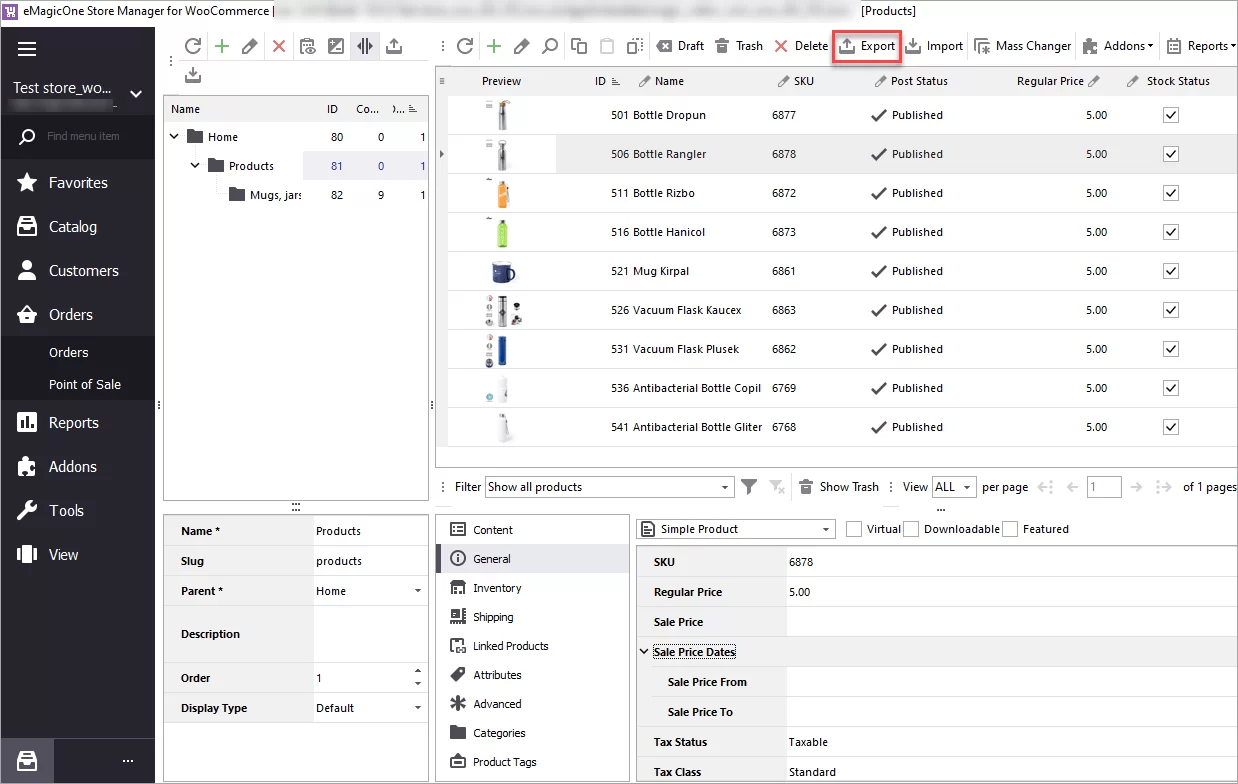Click the Duplicate products icon
The image size is (1238, 784).
tap(578, 45)
